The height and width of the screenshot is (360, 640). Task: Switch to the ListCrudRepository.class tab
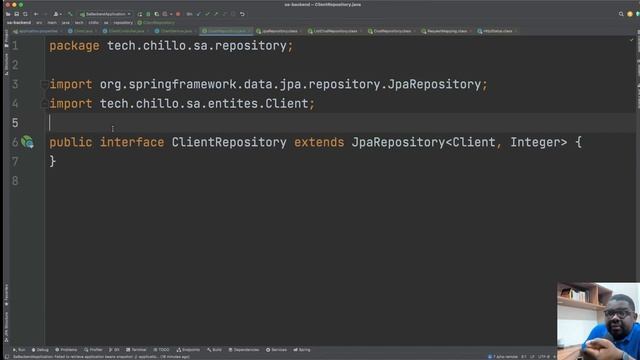coord(335,31)
